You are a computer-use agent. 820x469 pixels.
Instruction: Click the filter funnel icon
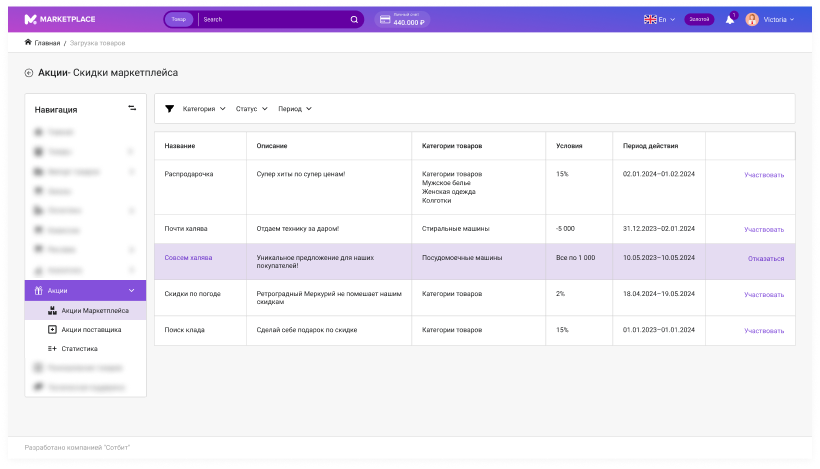tap(169, 109)
